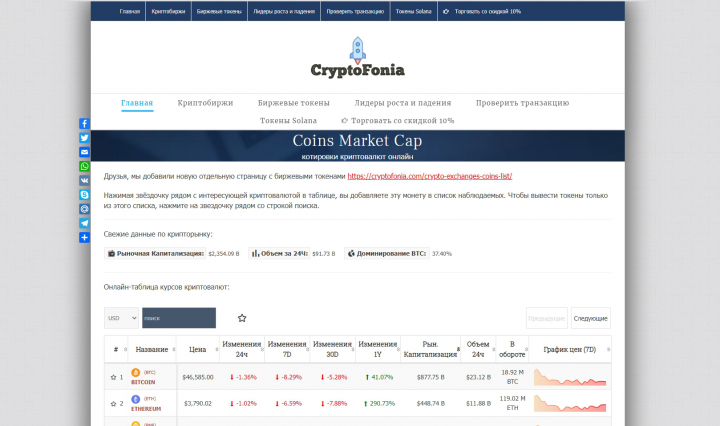The height and width of the screenshot is (426, 720).
Task: Click the Следующие pagination button
Action: tap(591, 318)
